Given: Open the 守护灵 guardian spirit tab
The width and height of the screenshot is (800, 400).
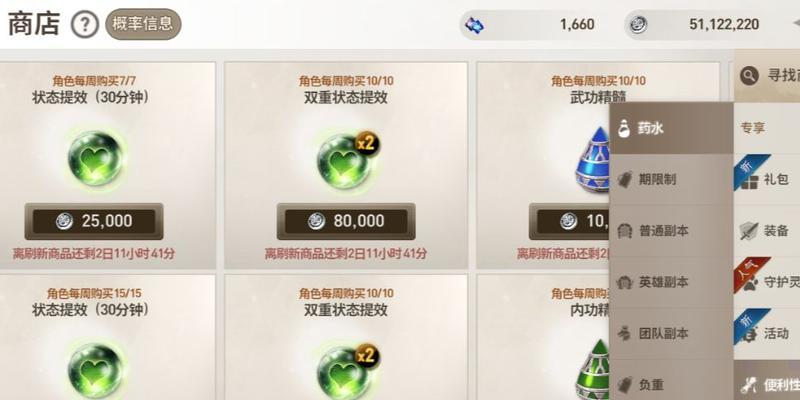Looking at the screenshot, I should [767, 282].
